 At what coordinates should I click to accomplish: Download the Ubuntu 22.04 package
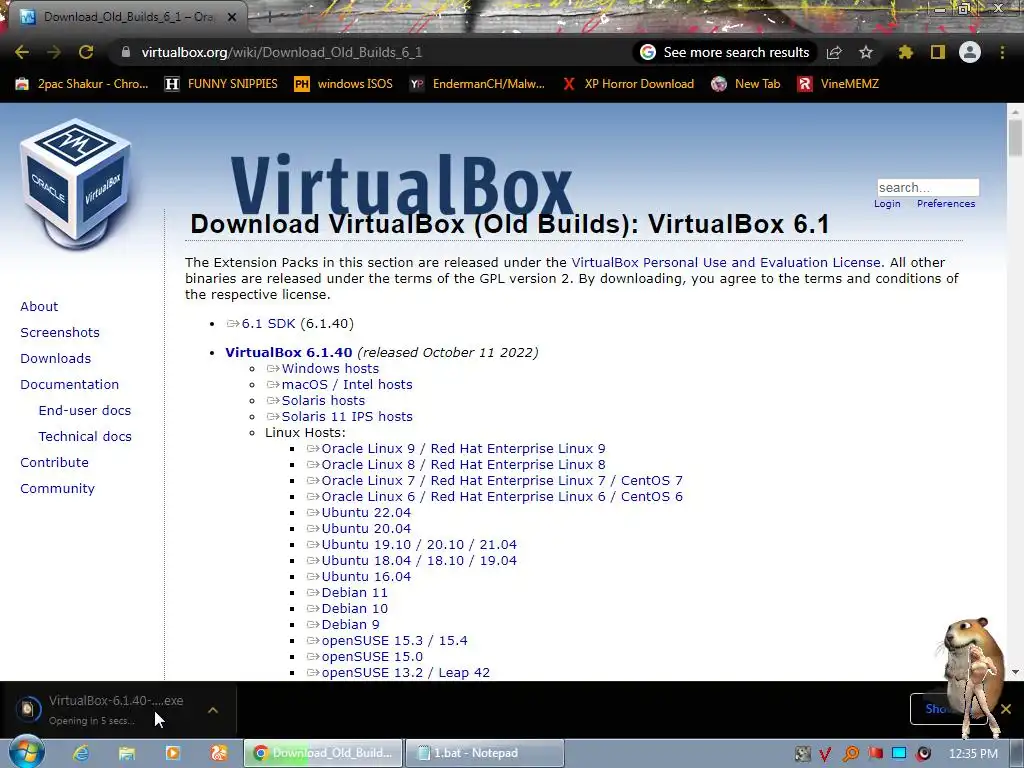coord(359,513)
